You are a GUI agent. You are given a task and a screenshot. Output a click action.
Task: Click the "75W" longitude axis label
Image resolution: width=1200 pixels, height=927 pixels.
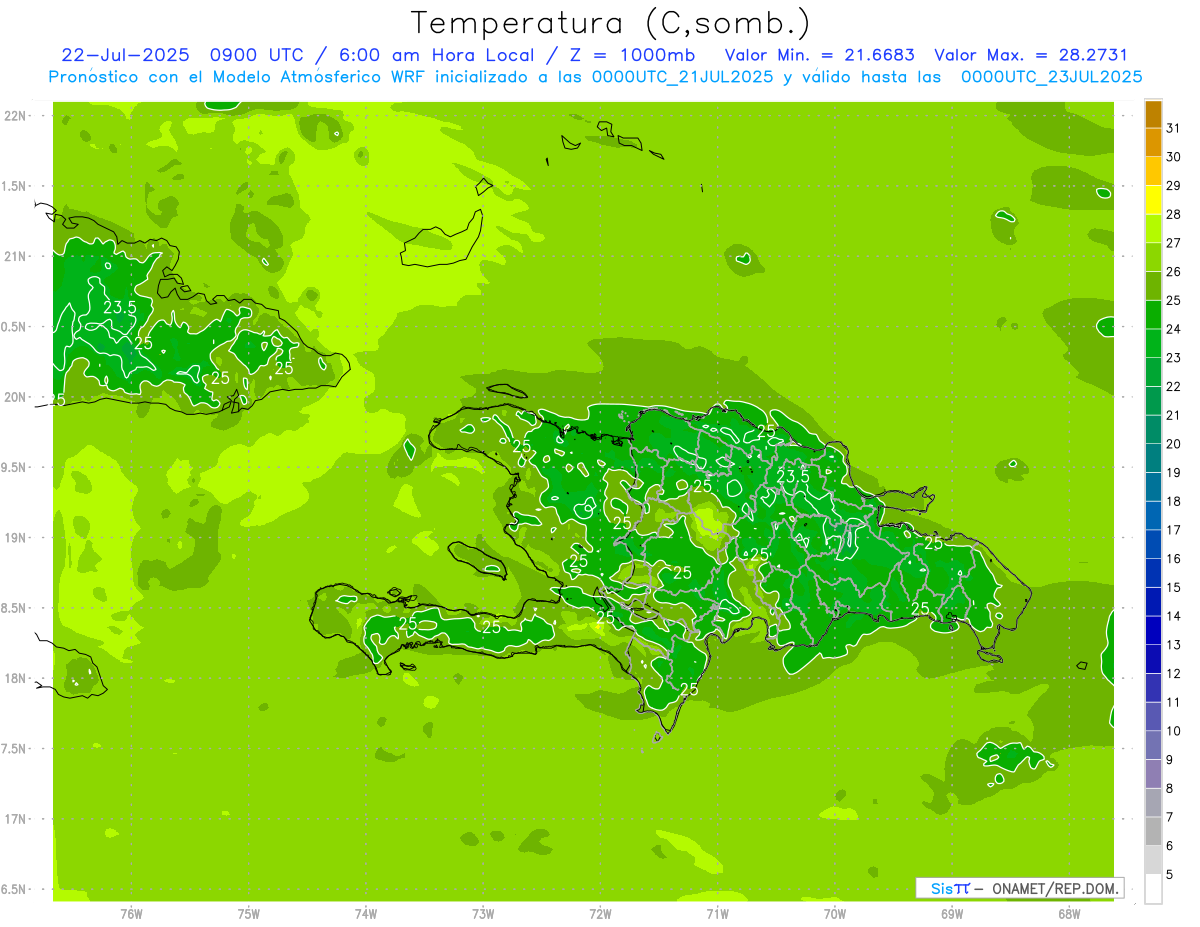249,913
